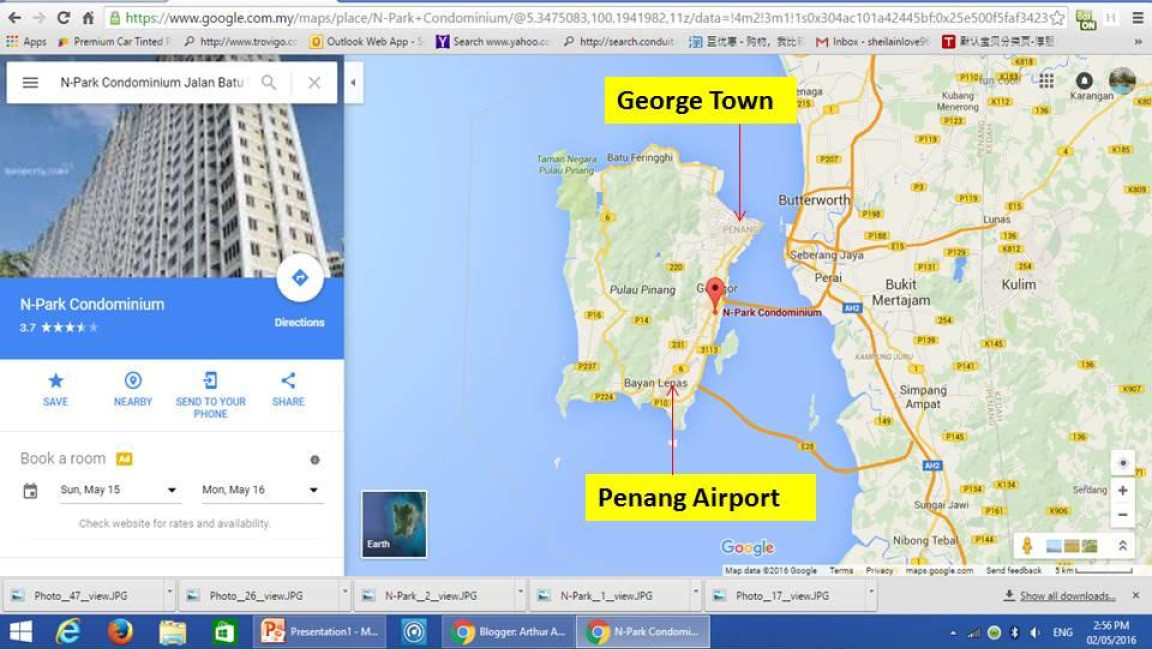Open options arrow for Photo_26_view.JPG
Screen dimensions: 1152x650
click(x=345, y=591)
